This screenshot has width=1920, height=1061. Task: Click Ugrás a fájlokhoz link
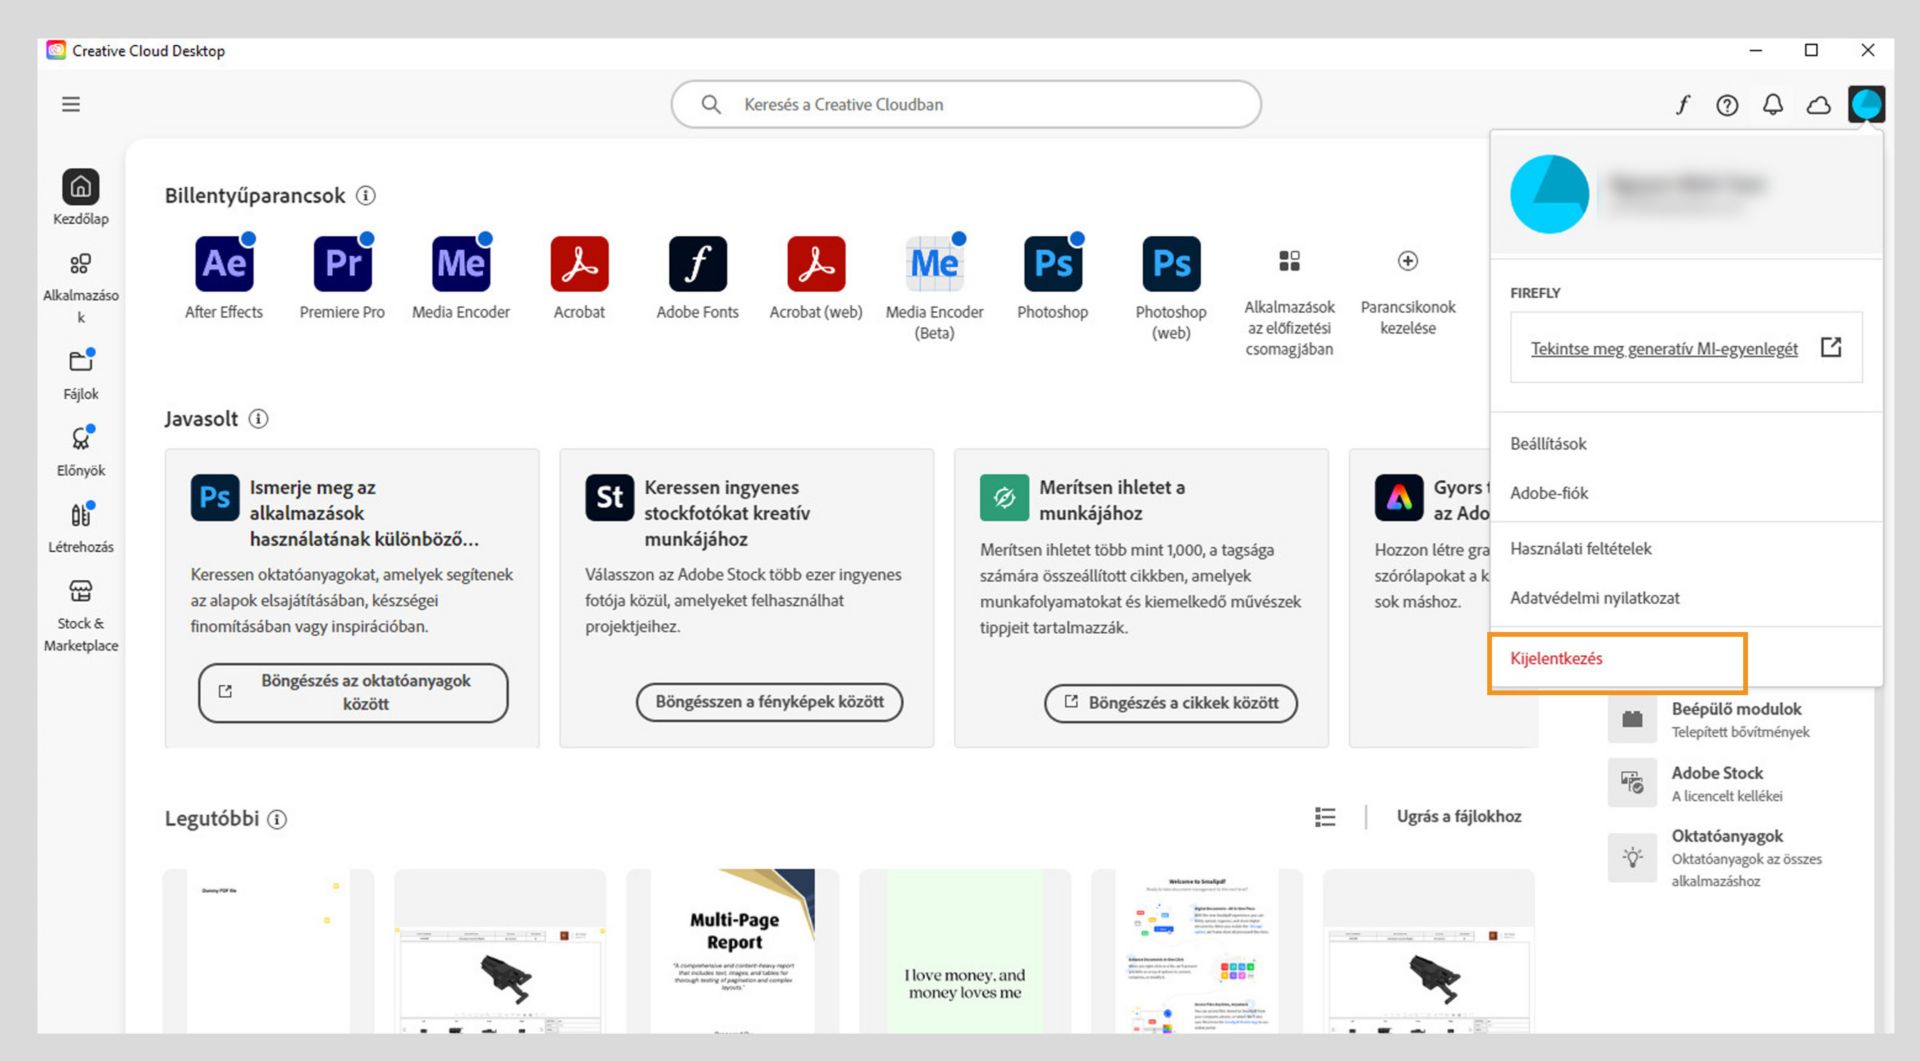coord(1459,817)
